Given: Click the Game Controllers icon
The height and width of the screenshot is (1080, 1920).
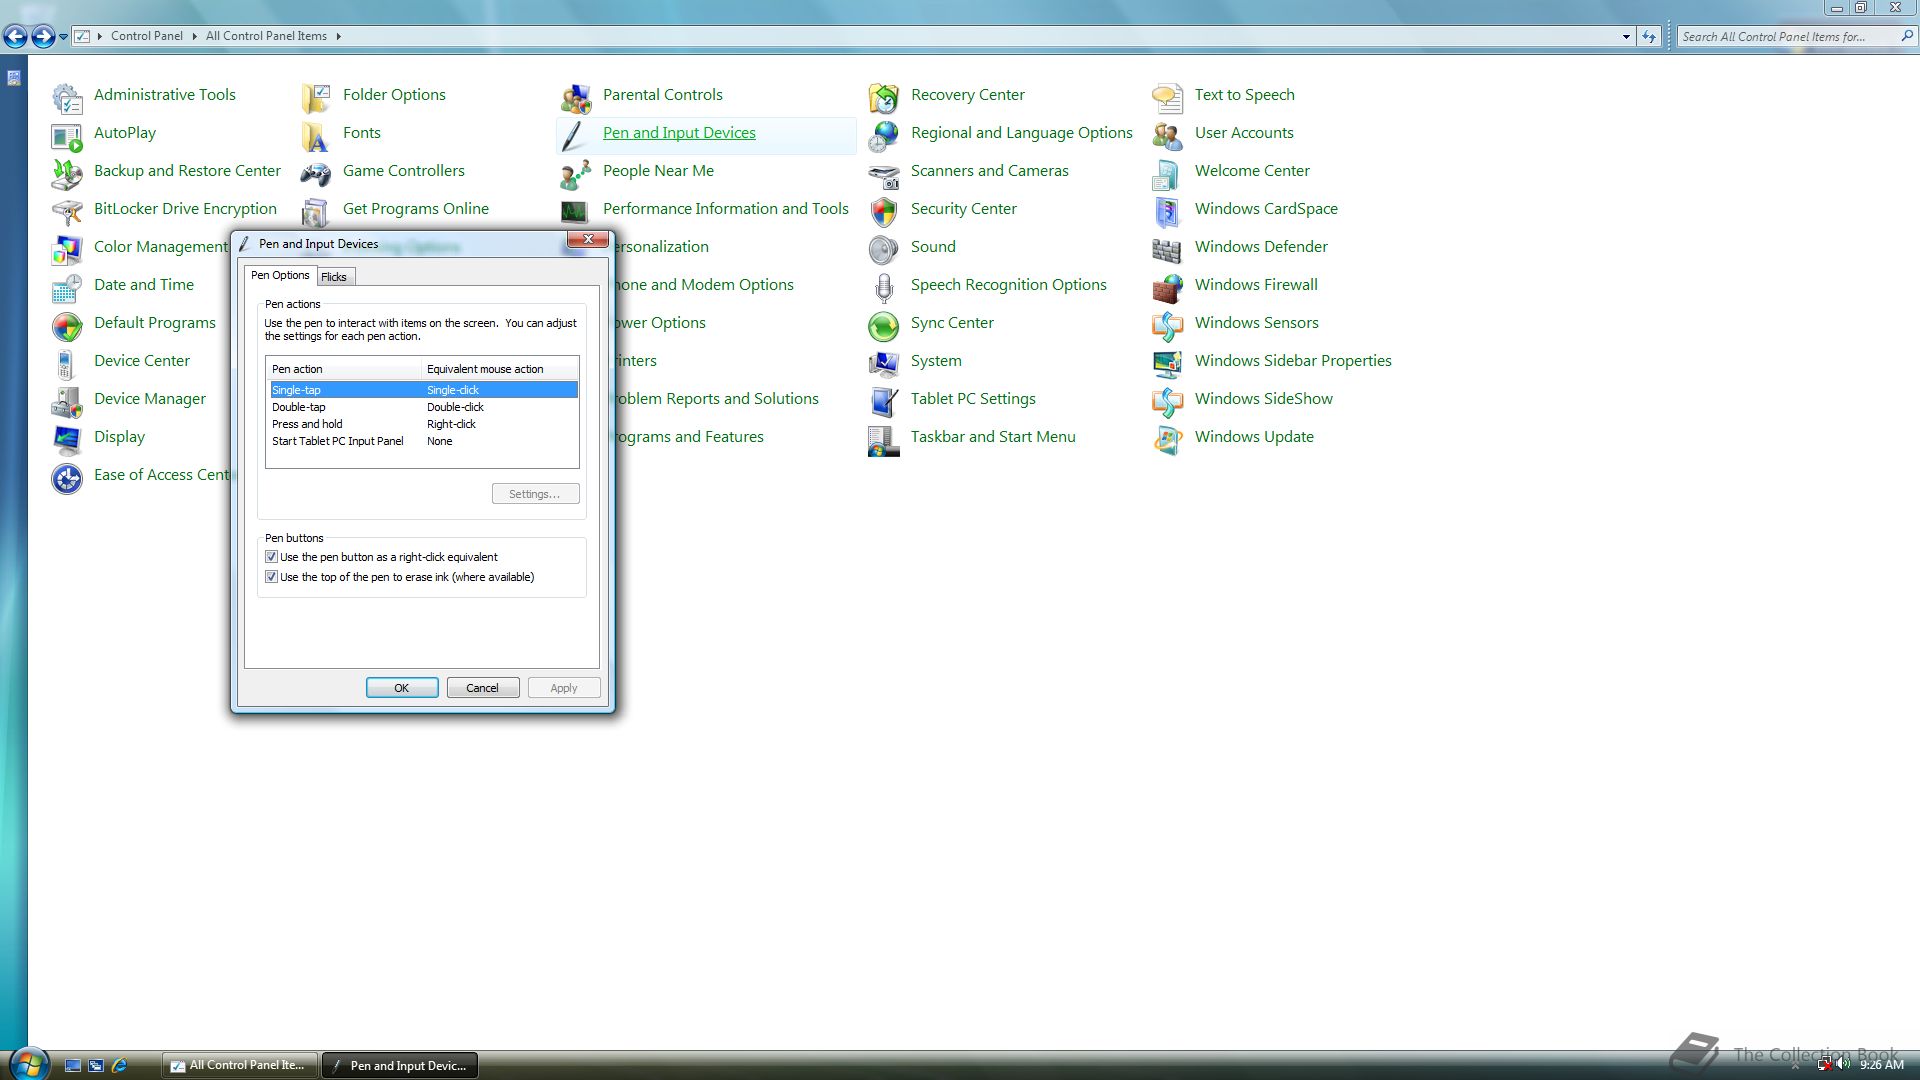Looking at the screenshot, I should [316, 173].
